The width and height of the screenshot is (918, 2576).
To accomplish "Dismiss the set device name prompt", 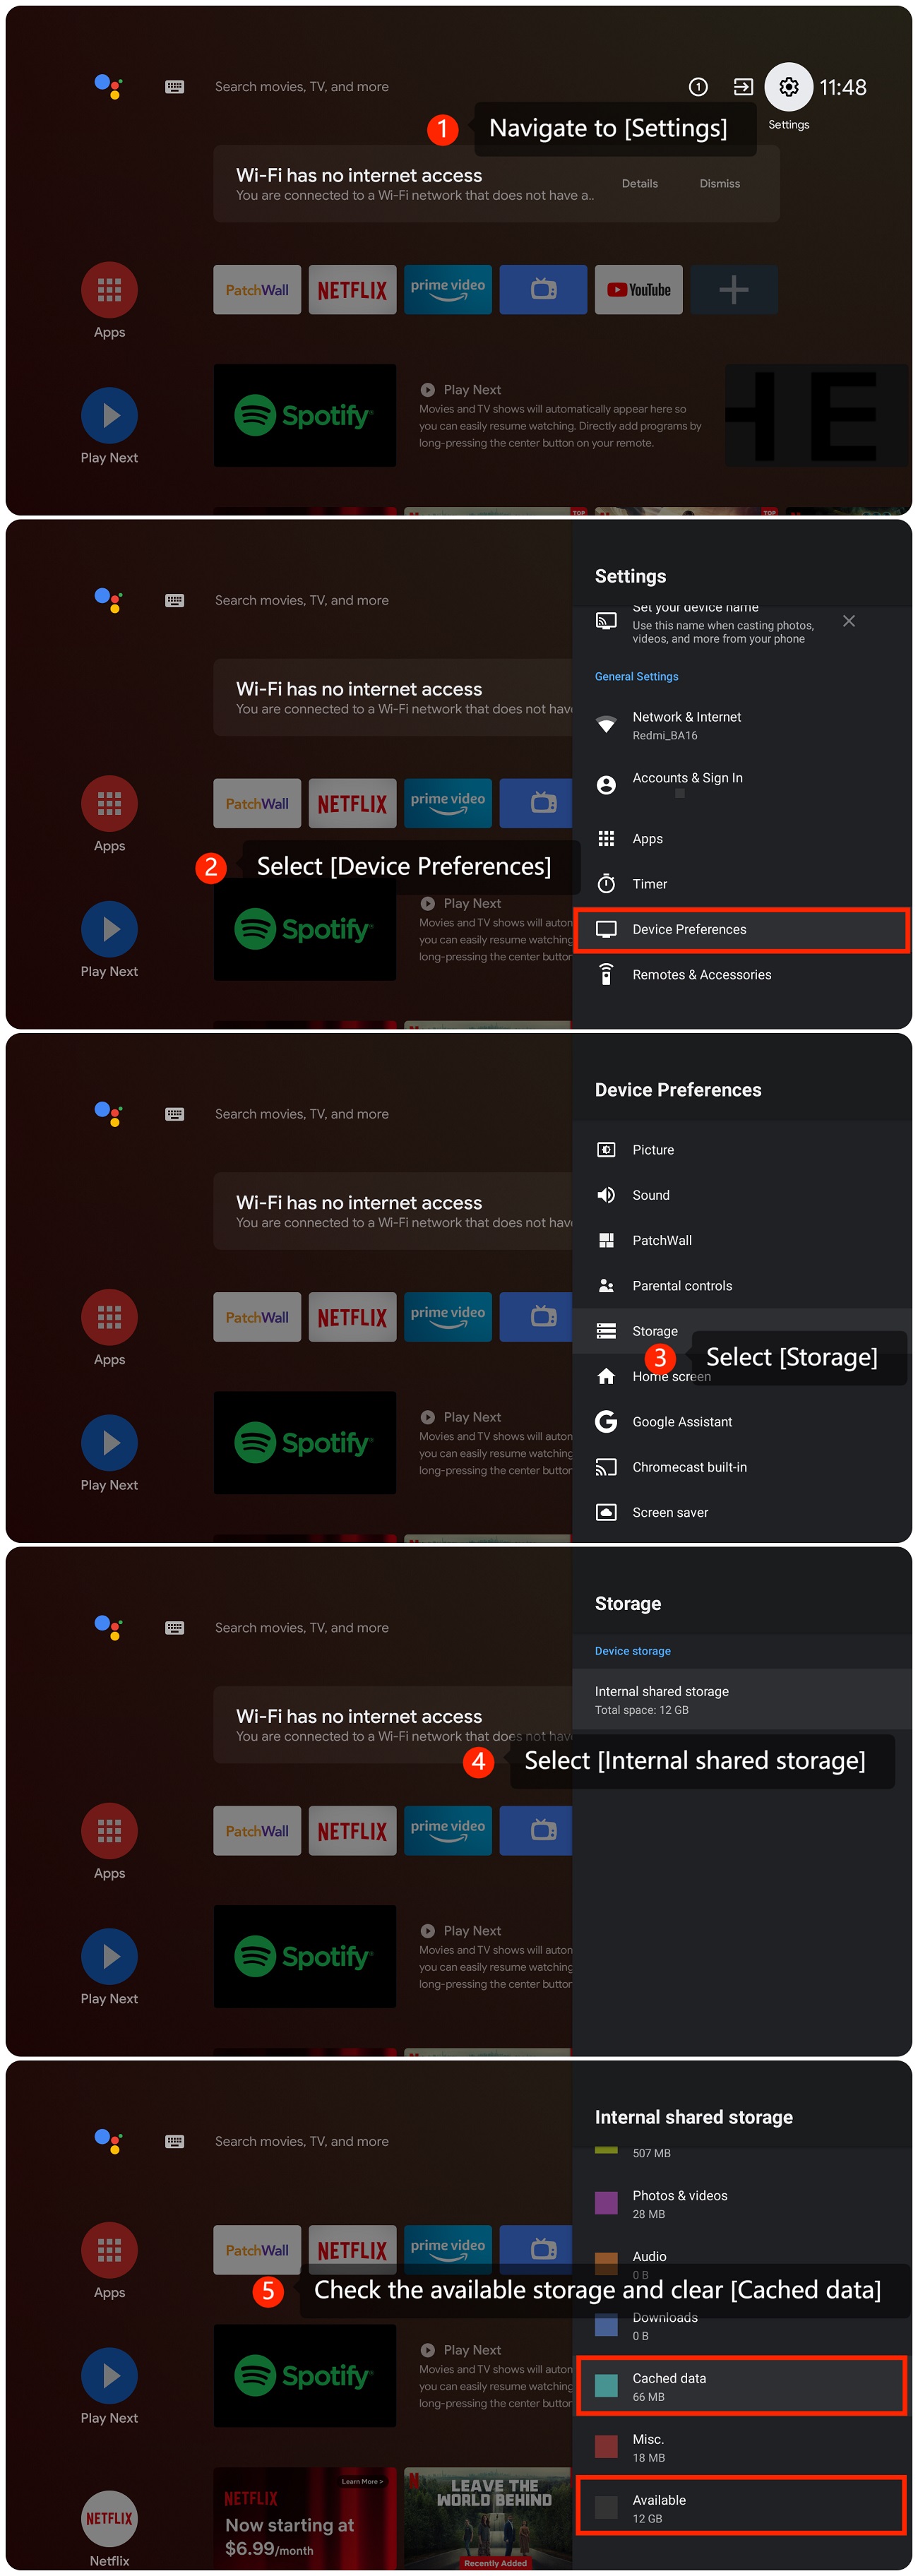I will 848,621.
